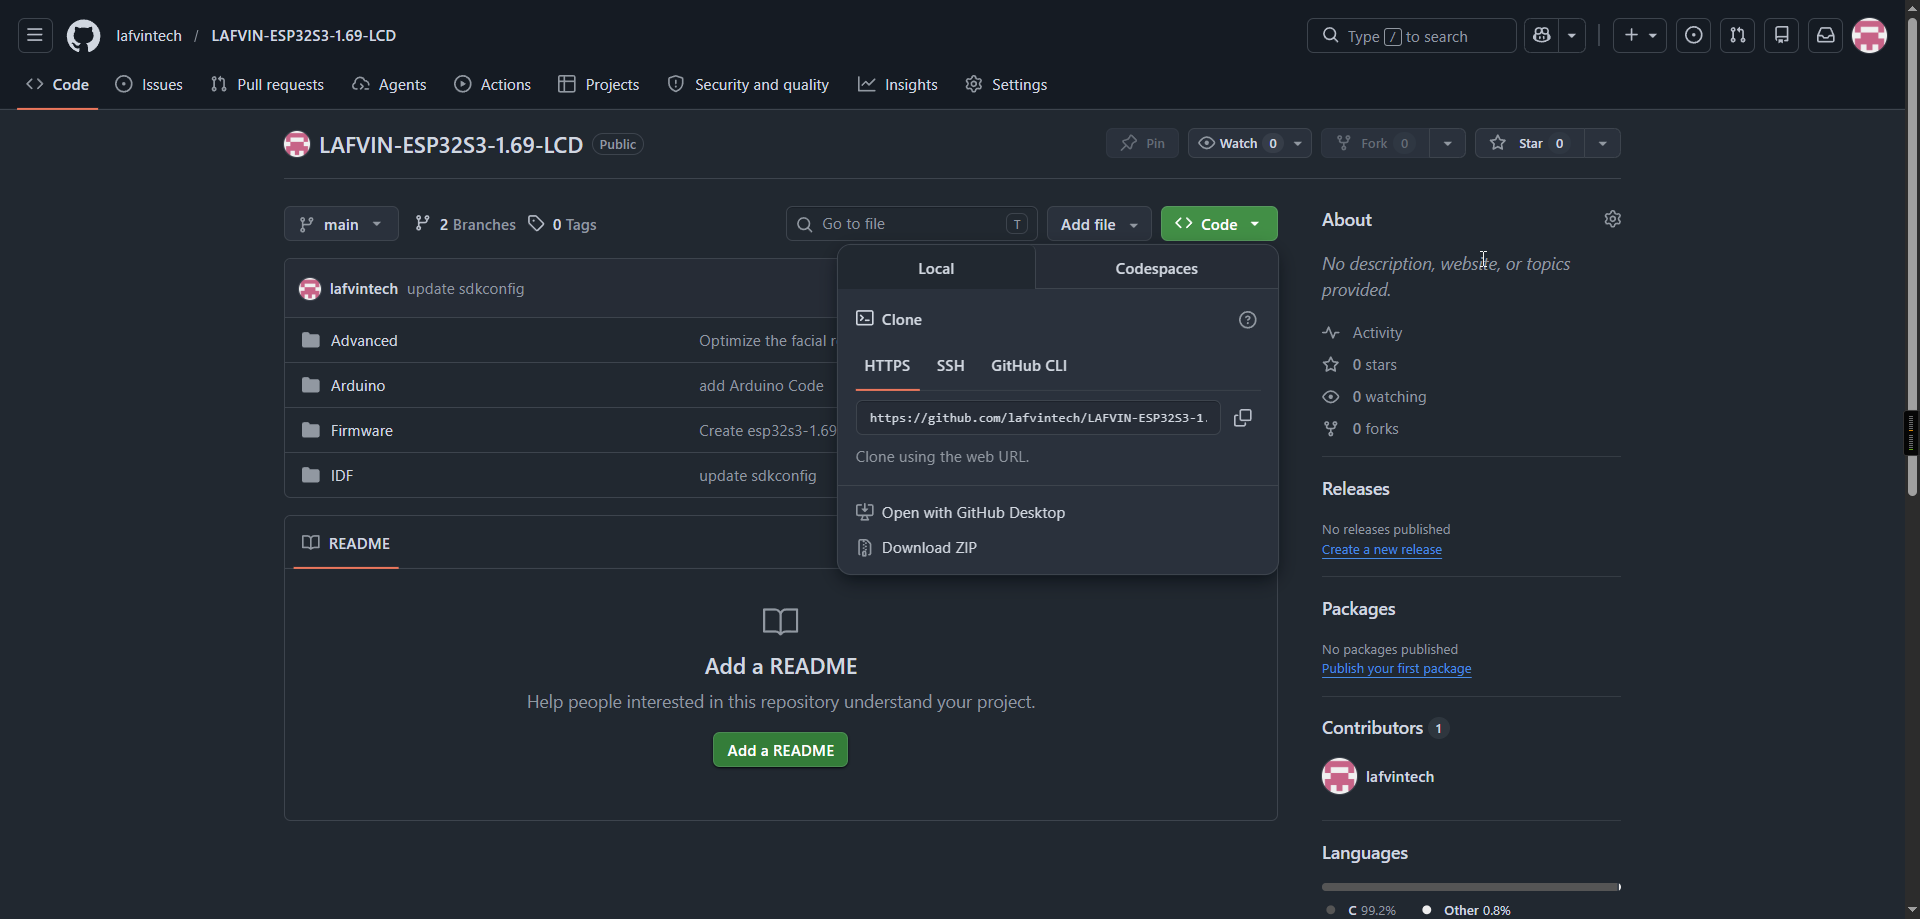Go to the Agents tab

click(x=389, y=85)
